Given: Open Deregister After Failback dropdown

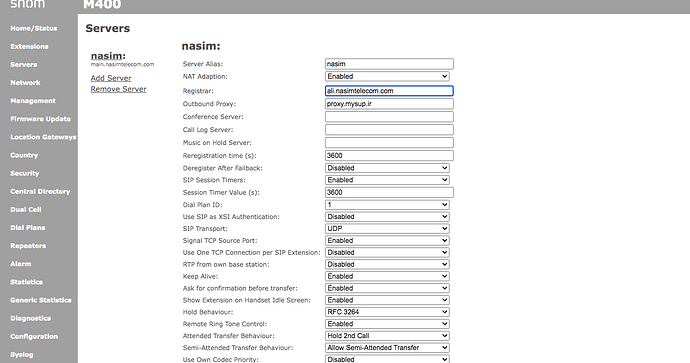Looking at the screenshot, I should coord(387,168).
